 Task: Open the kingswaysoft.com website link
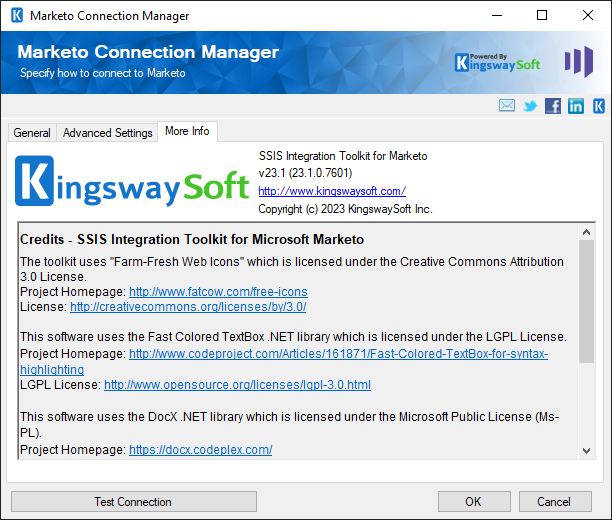(x=332, y=191)
